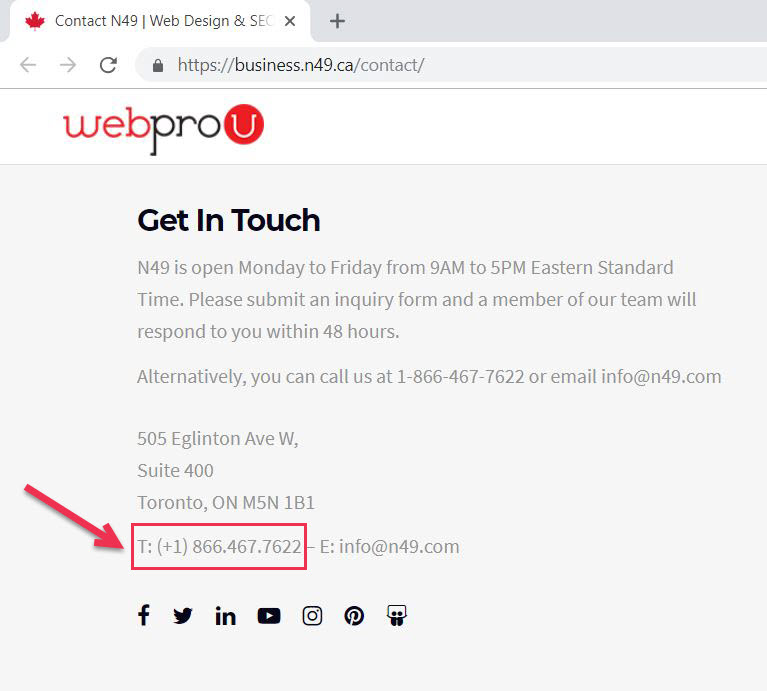
Task: Visit the LinkedIn profile icon
Action: point(226,616)
